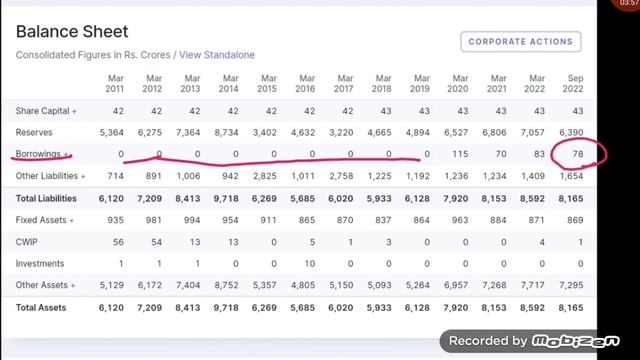Select the Mar 2019 column header
Screen dimensions: 640x360
[420, 84]
